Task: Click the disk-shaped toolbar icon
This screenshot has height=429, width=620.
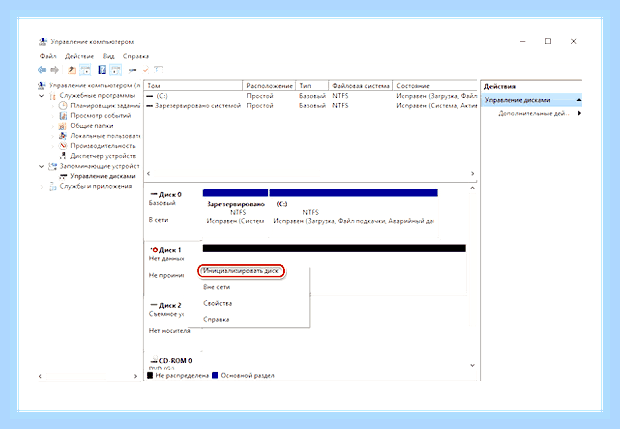Action: click(132, 70)
